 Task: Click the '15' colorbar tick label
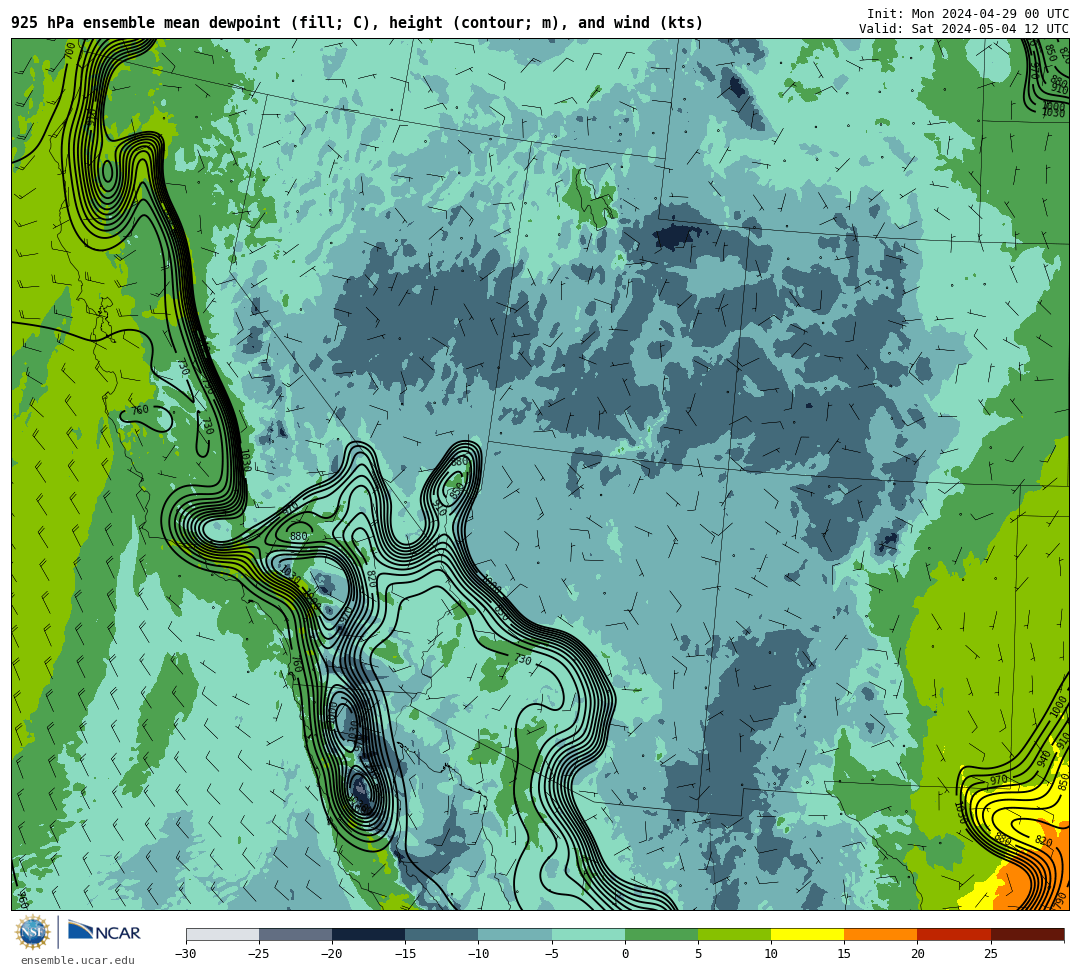[x=844, y=954]
